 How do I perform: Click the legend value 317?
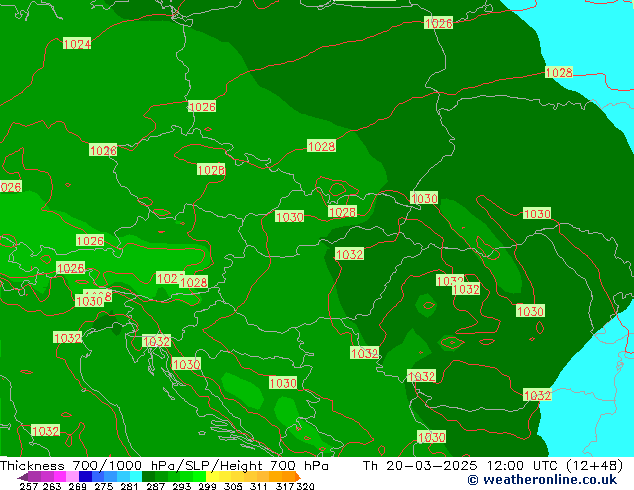point(285,486)
